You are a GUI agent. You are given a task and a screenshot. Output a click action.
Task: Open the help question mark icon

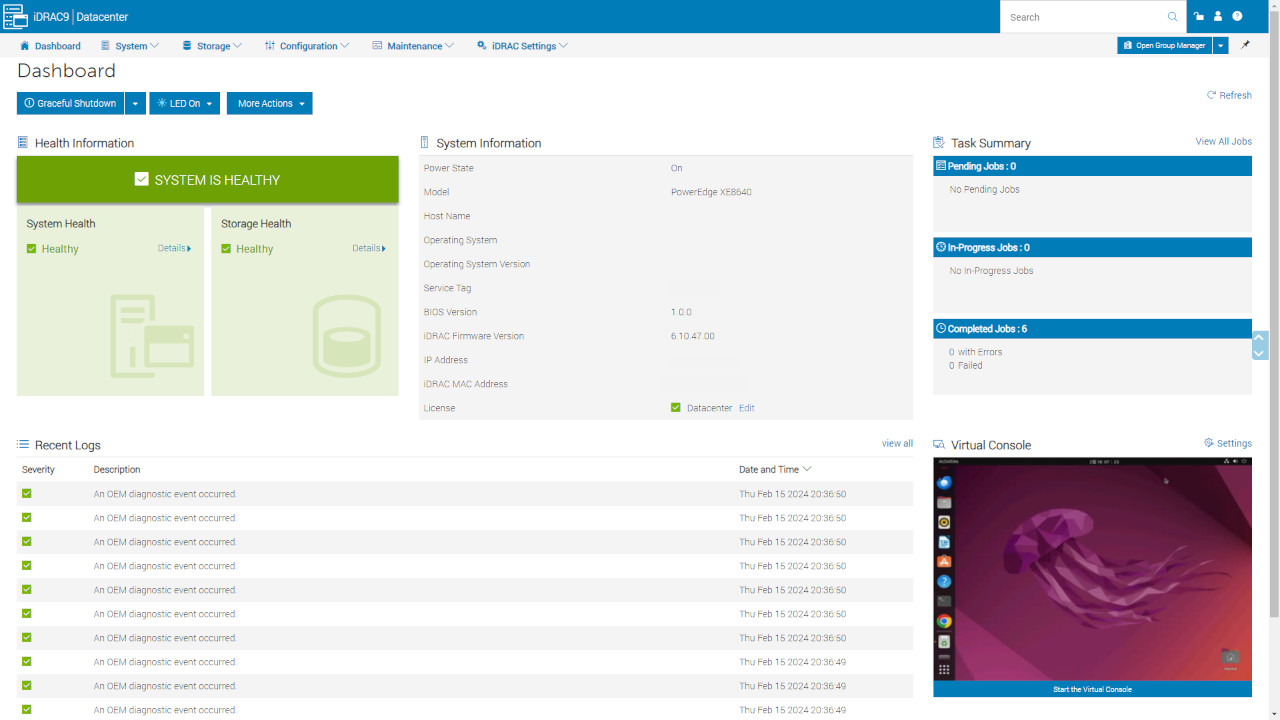(1237, 17)
